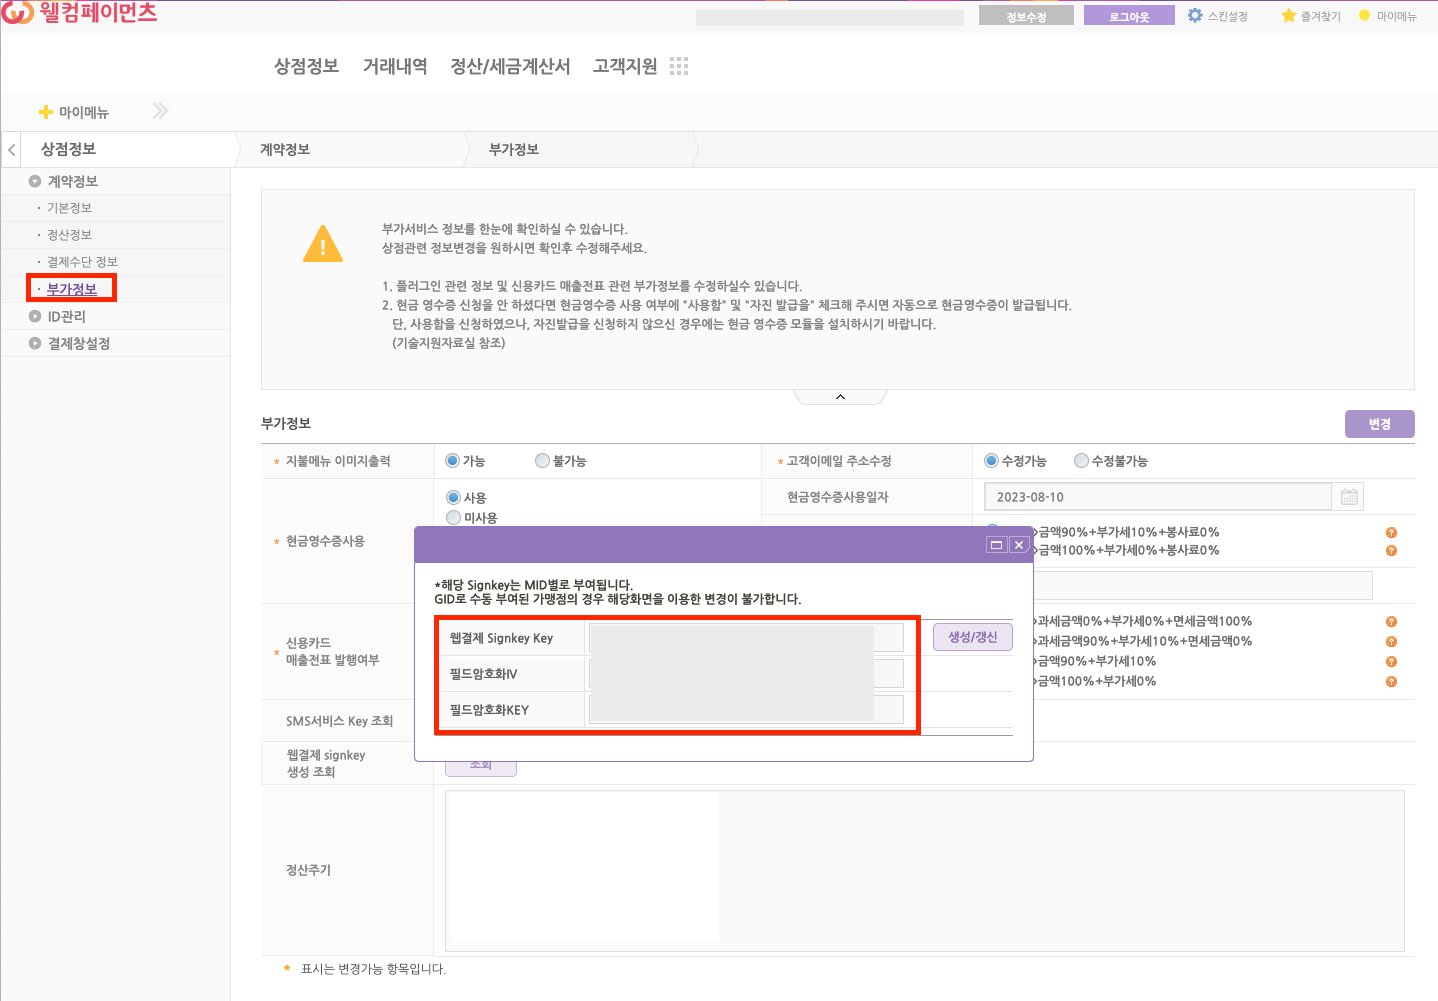1438x1001 pixels.
Task: Select 수정가능 for 고객이메일 주소수정
Action: pos(991,461)
